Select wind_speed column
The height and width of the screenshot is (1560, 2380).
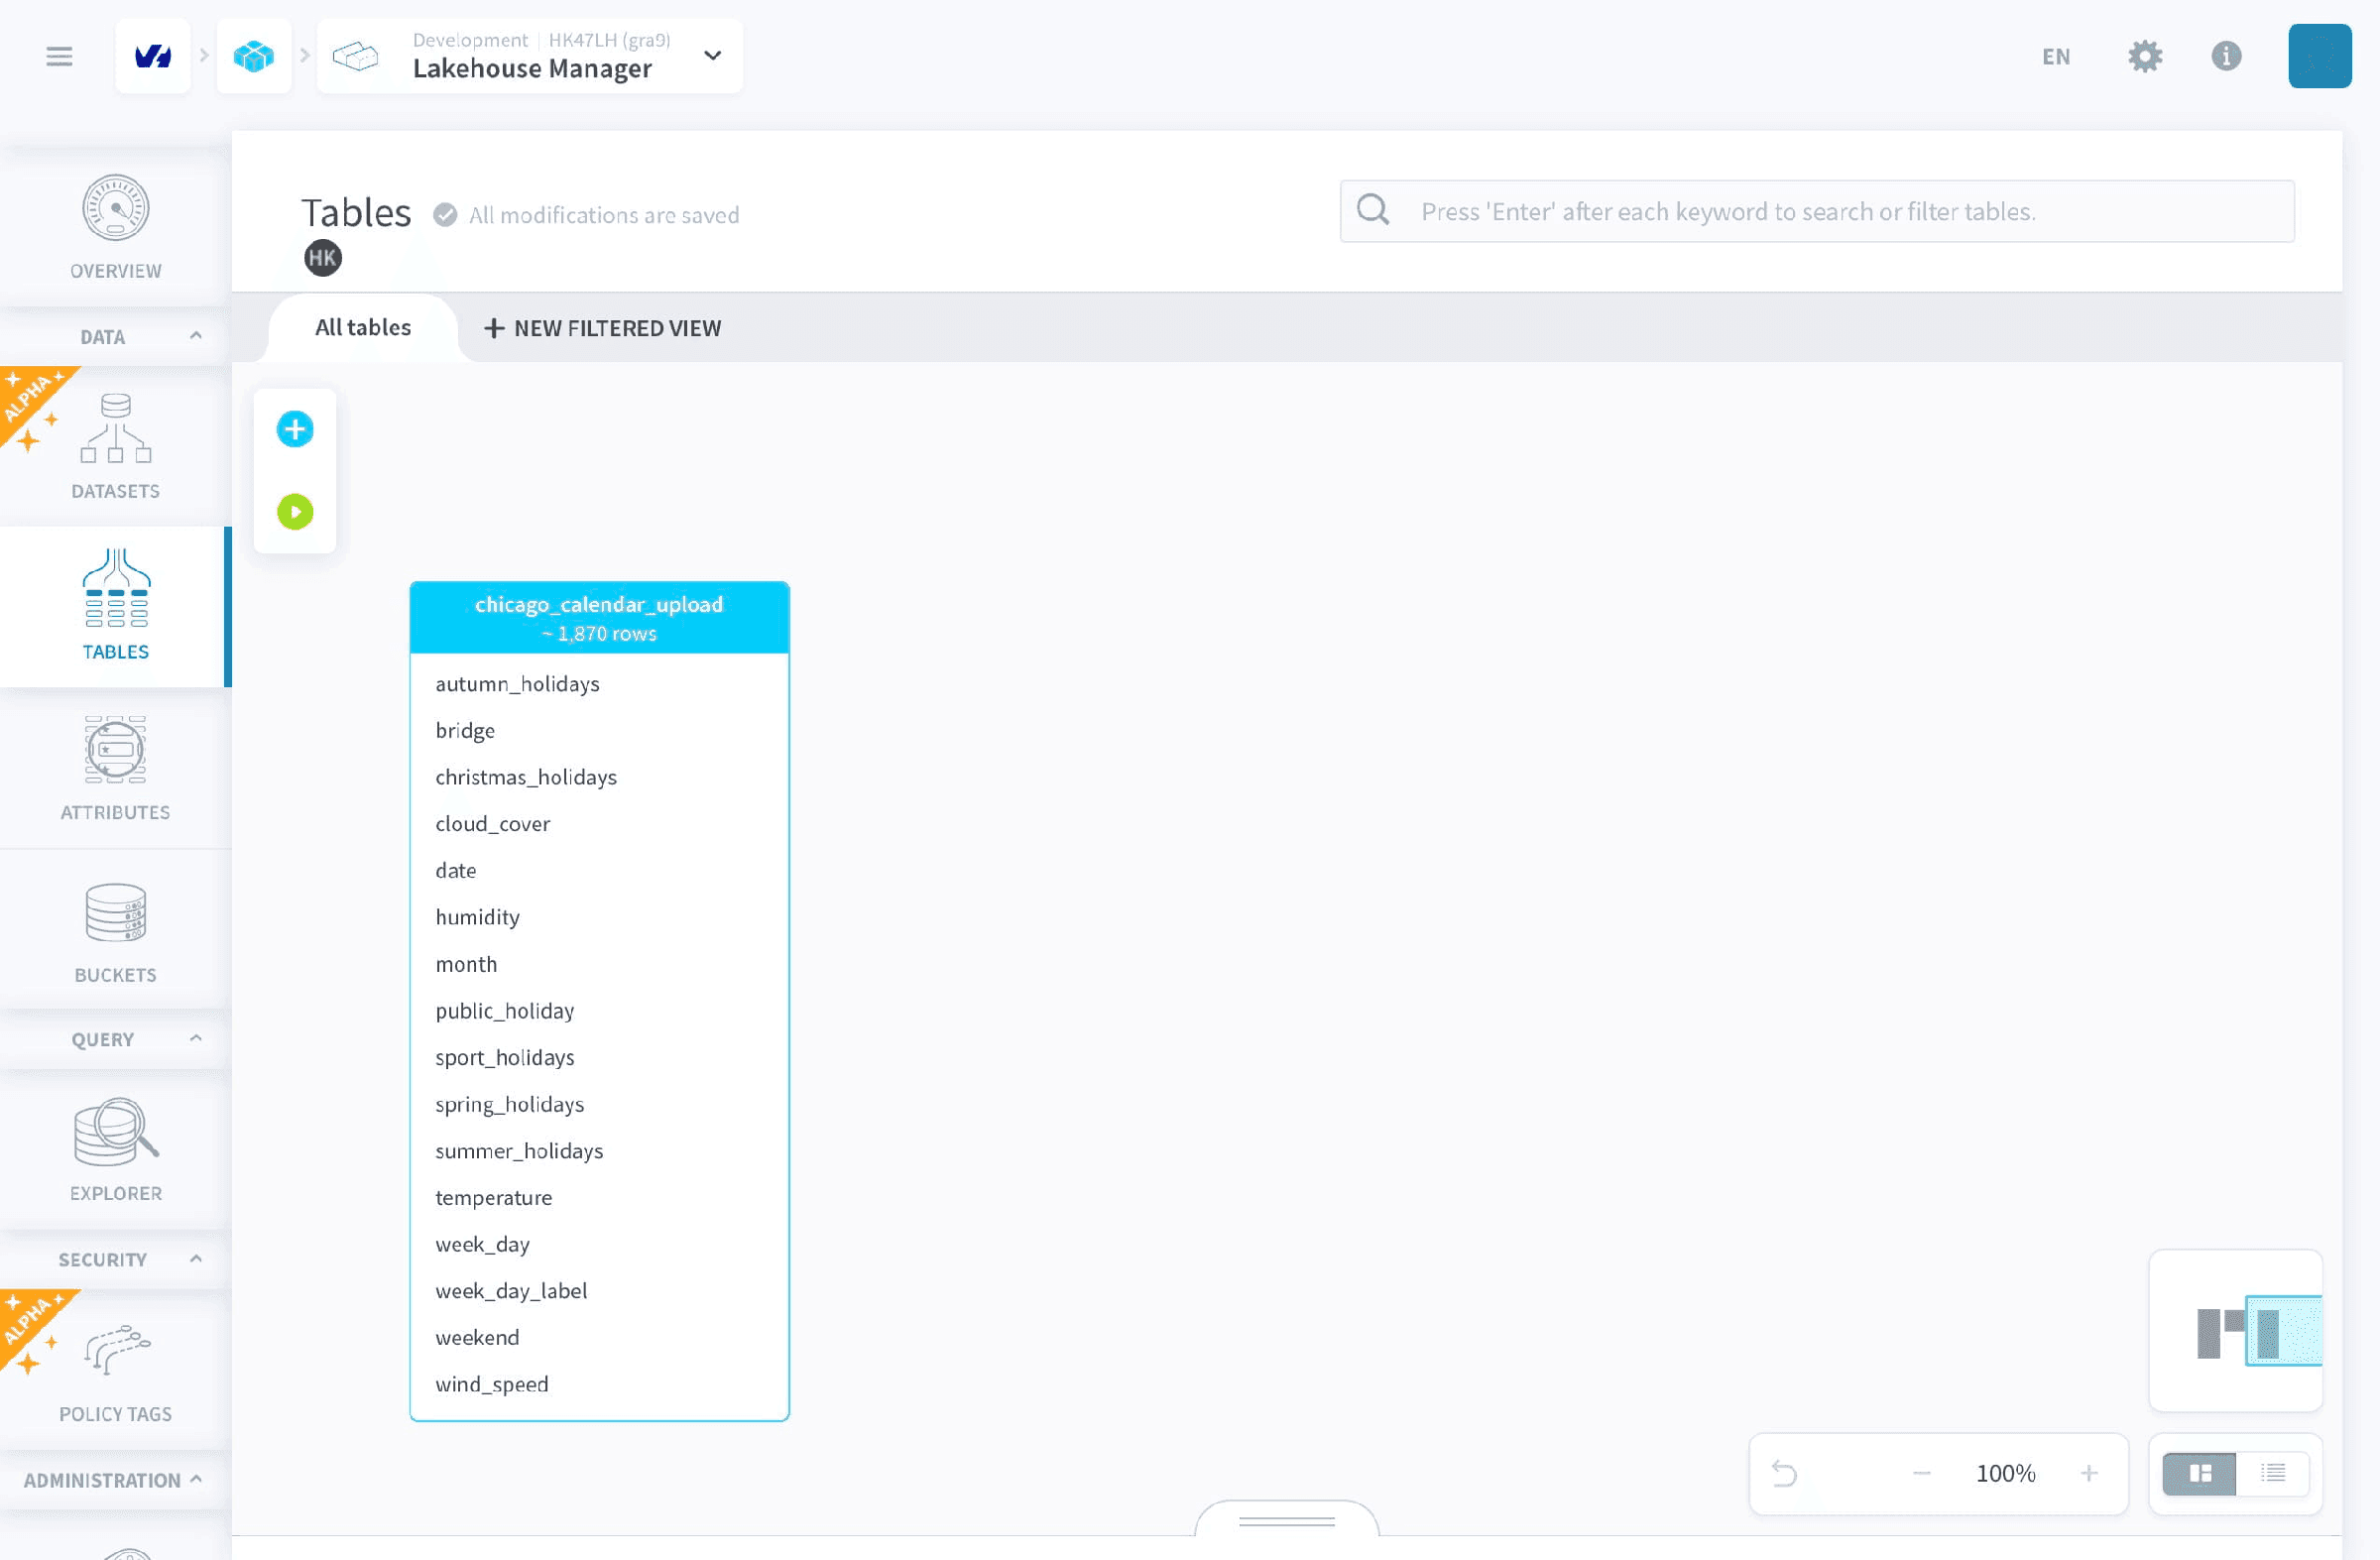[599, 1384]
